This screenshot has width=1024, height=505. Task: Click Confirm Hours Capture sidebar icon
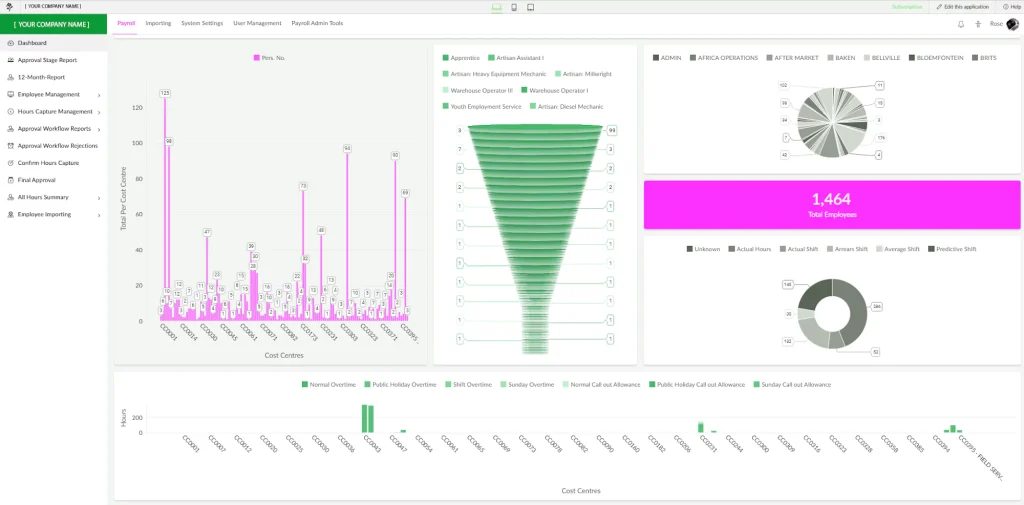pyautogui.click(x=10, y=163)
